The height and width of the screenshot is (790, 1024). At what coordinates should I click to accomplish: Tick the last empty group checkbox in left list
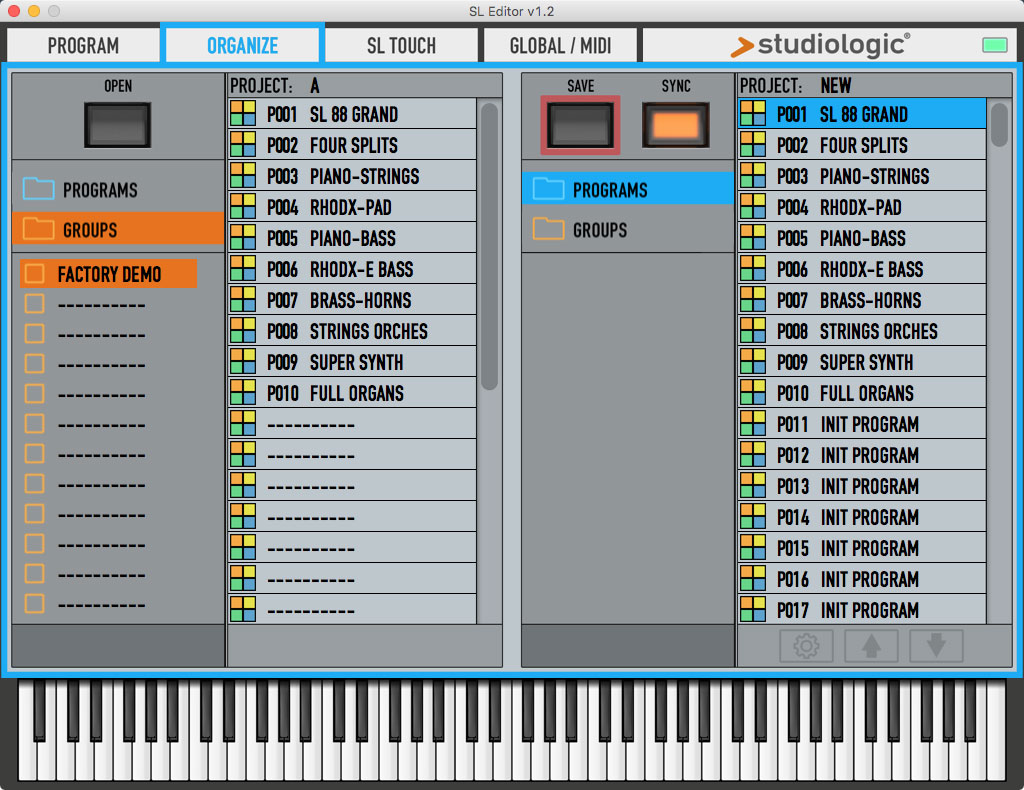pos(35,603)
